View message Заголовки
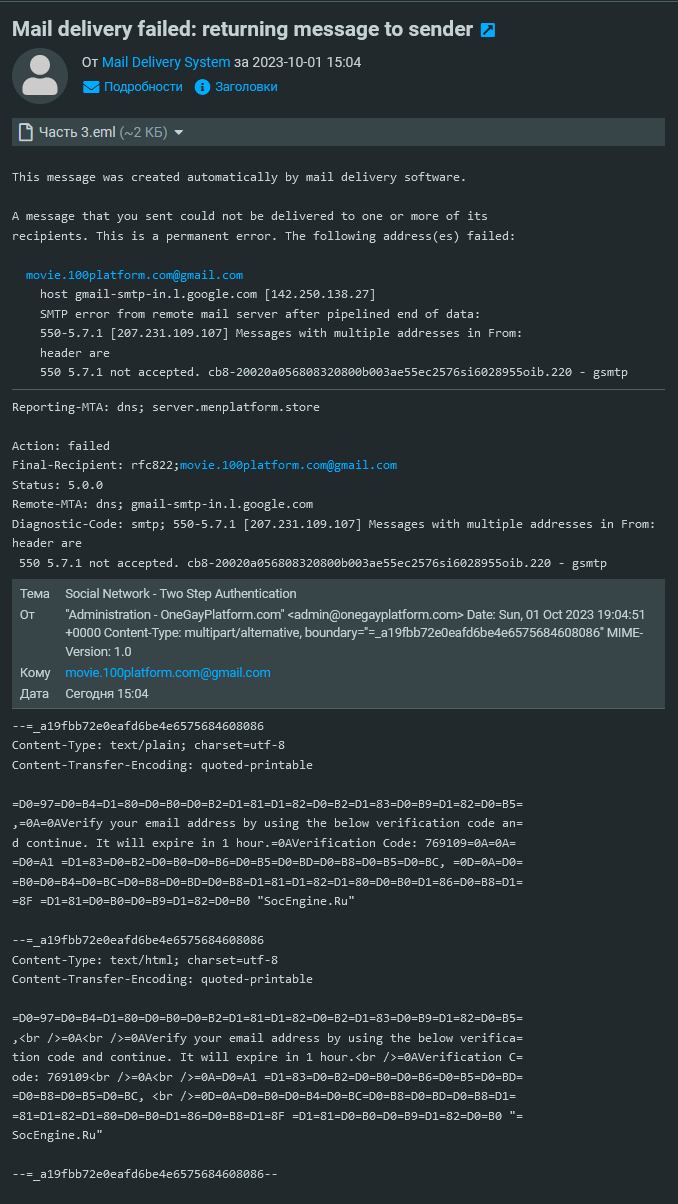The height and width of the screenshot is (1204, 678). tap(246, 87)
